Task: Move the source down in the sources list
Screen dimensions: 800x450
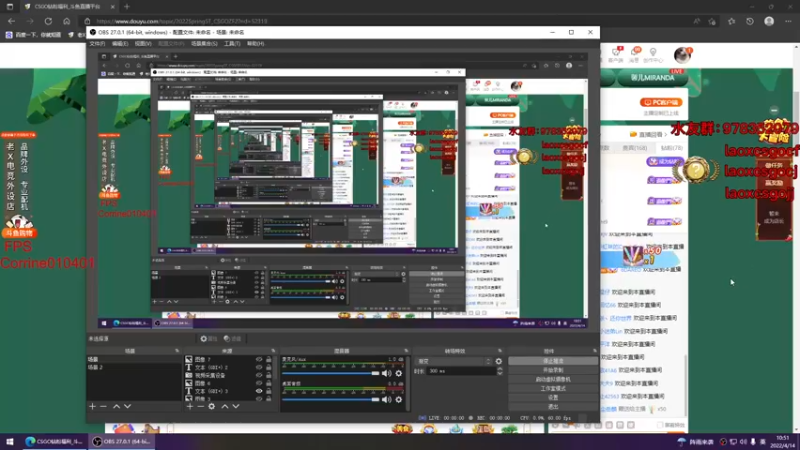Action: (236, 407)
